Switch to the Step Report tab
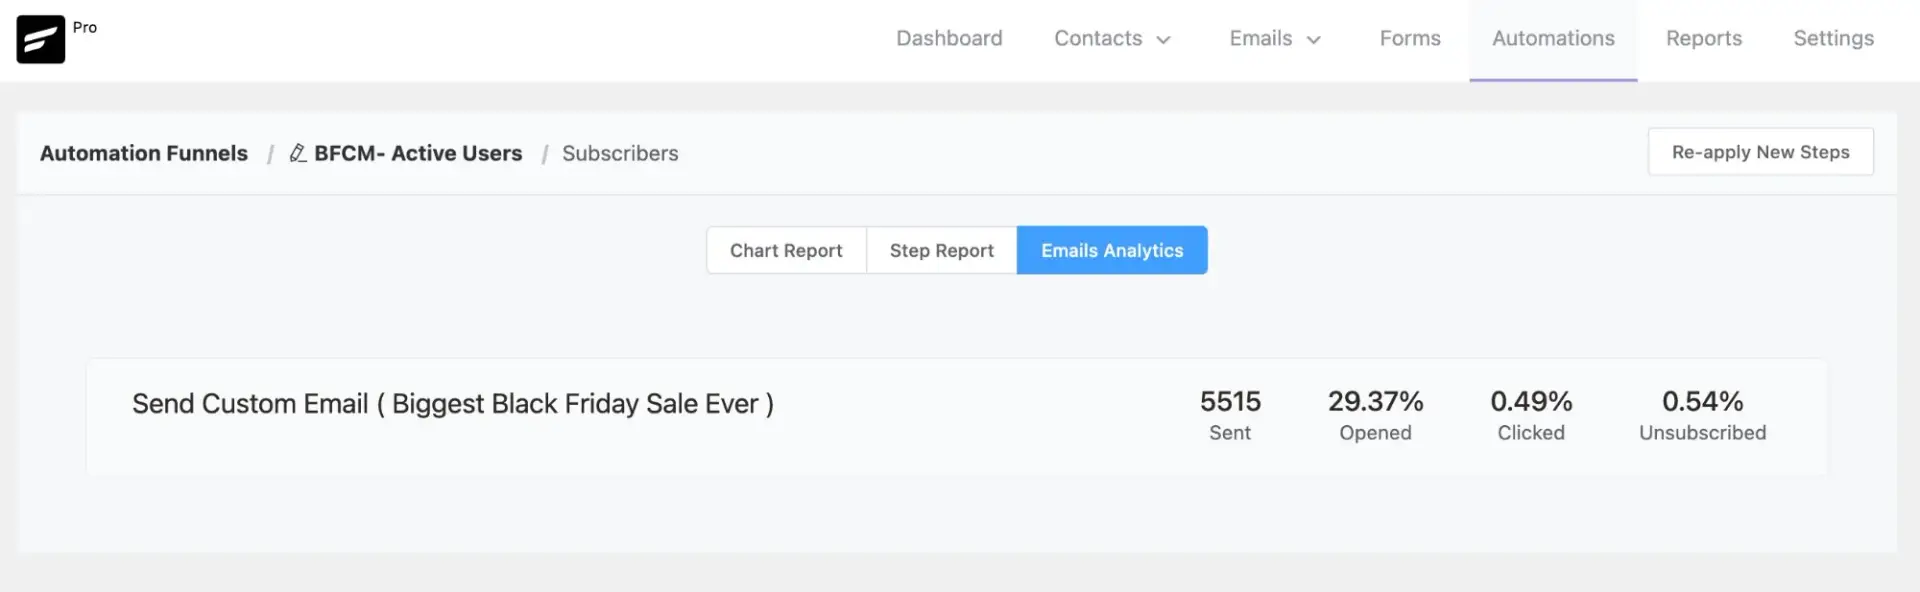The image size is (1920, 592). coord(942,250)
